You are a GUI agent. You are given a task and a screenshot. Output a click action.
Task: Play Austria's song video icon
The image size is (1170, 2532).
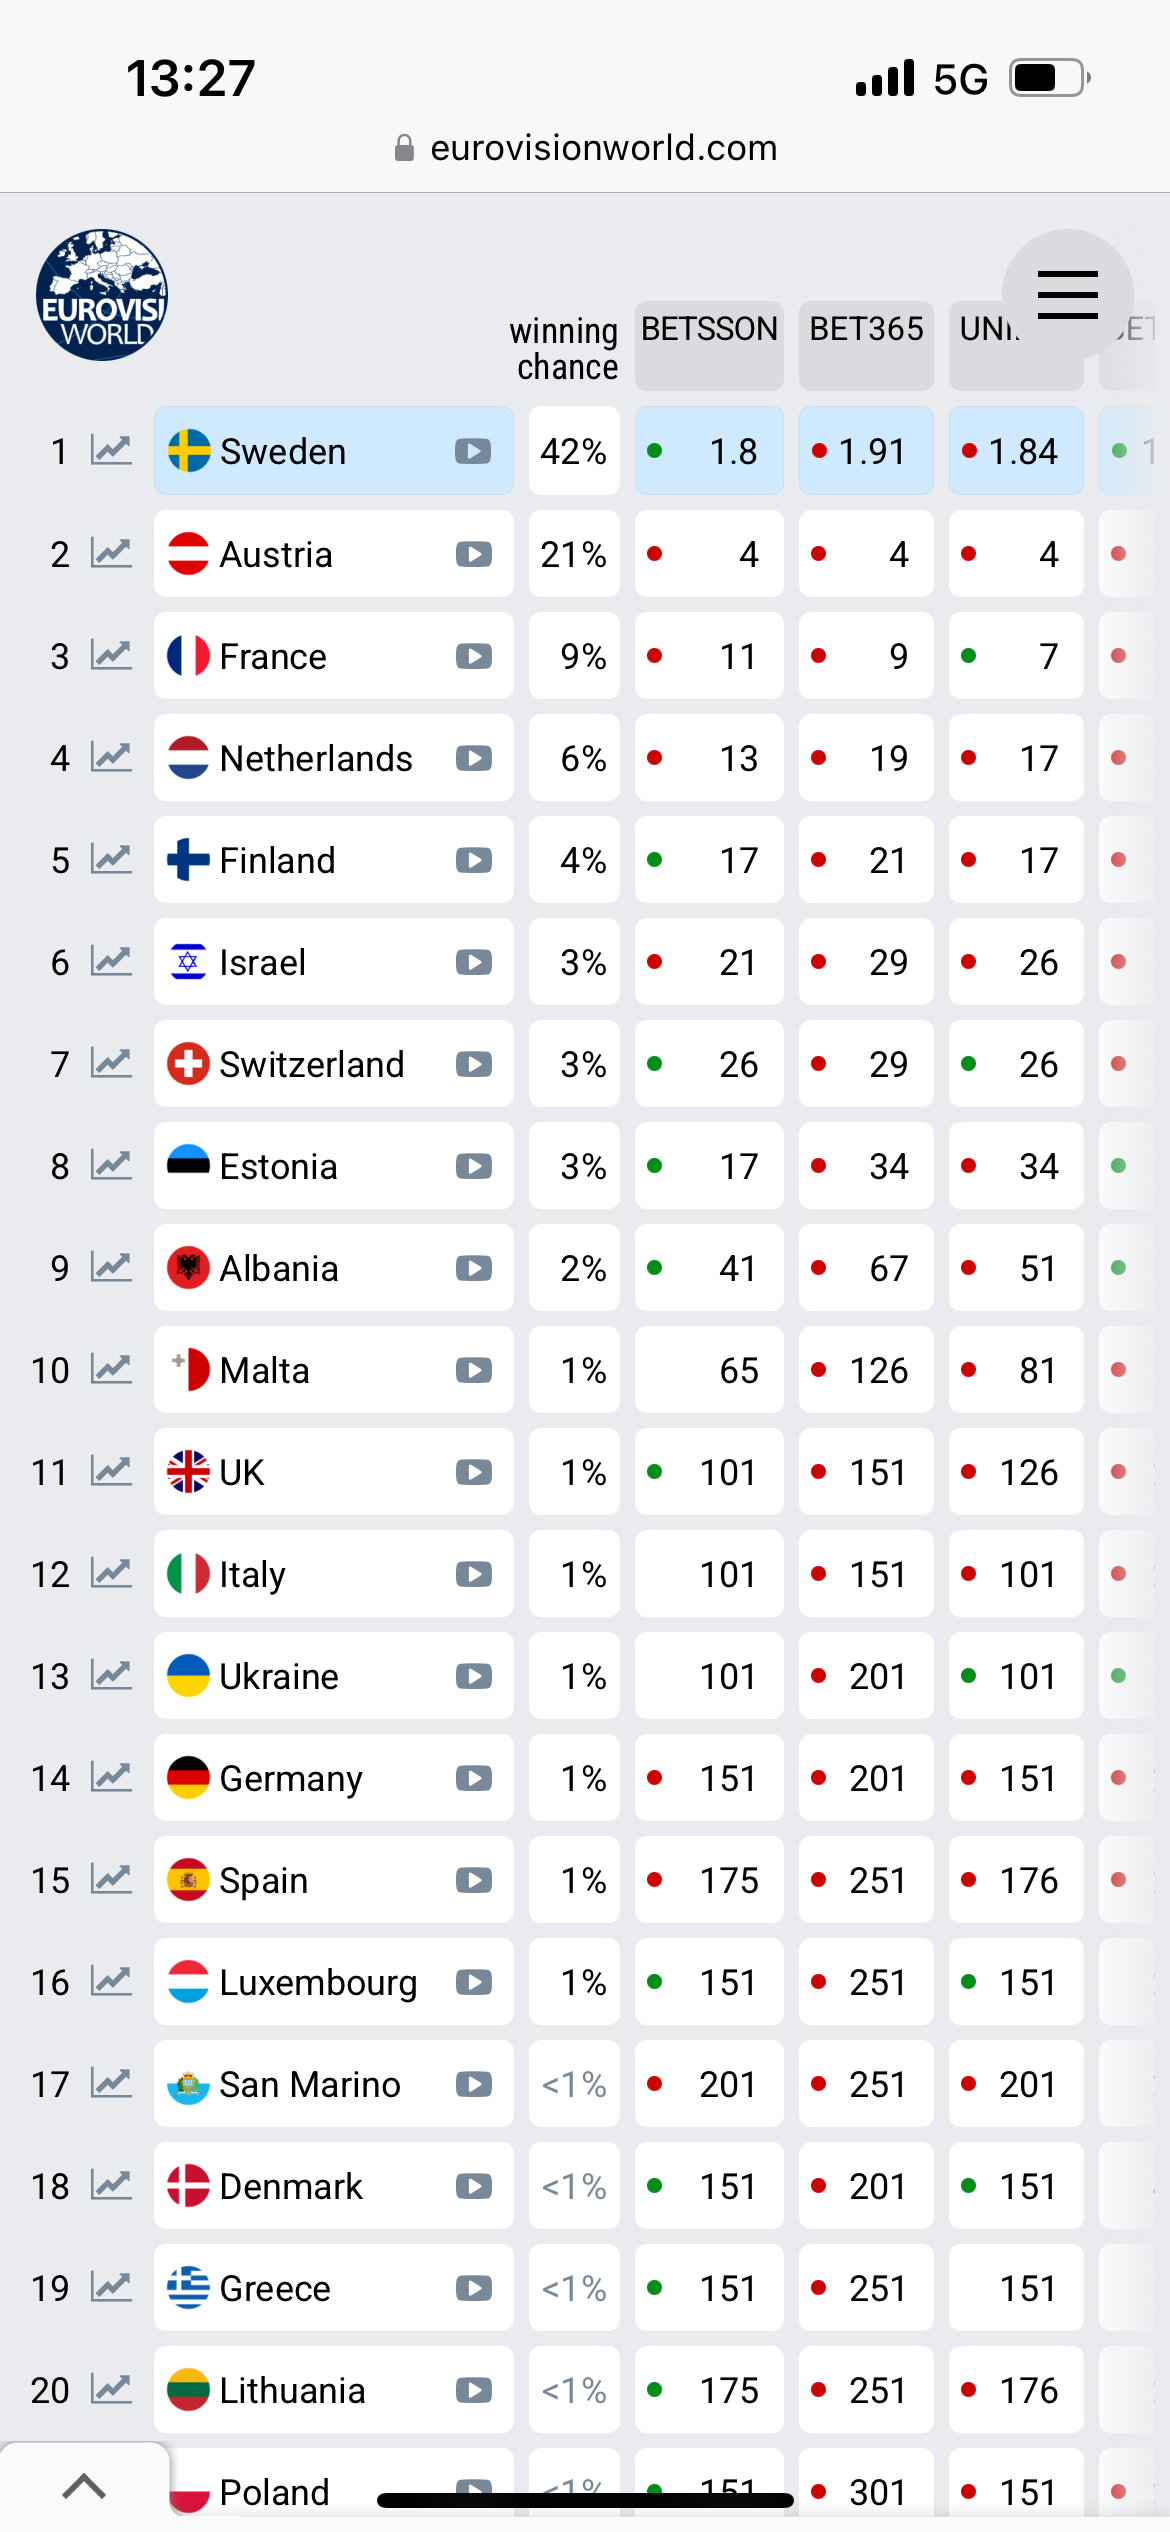pyautogui.click(x=474, y=554)
